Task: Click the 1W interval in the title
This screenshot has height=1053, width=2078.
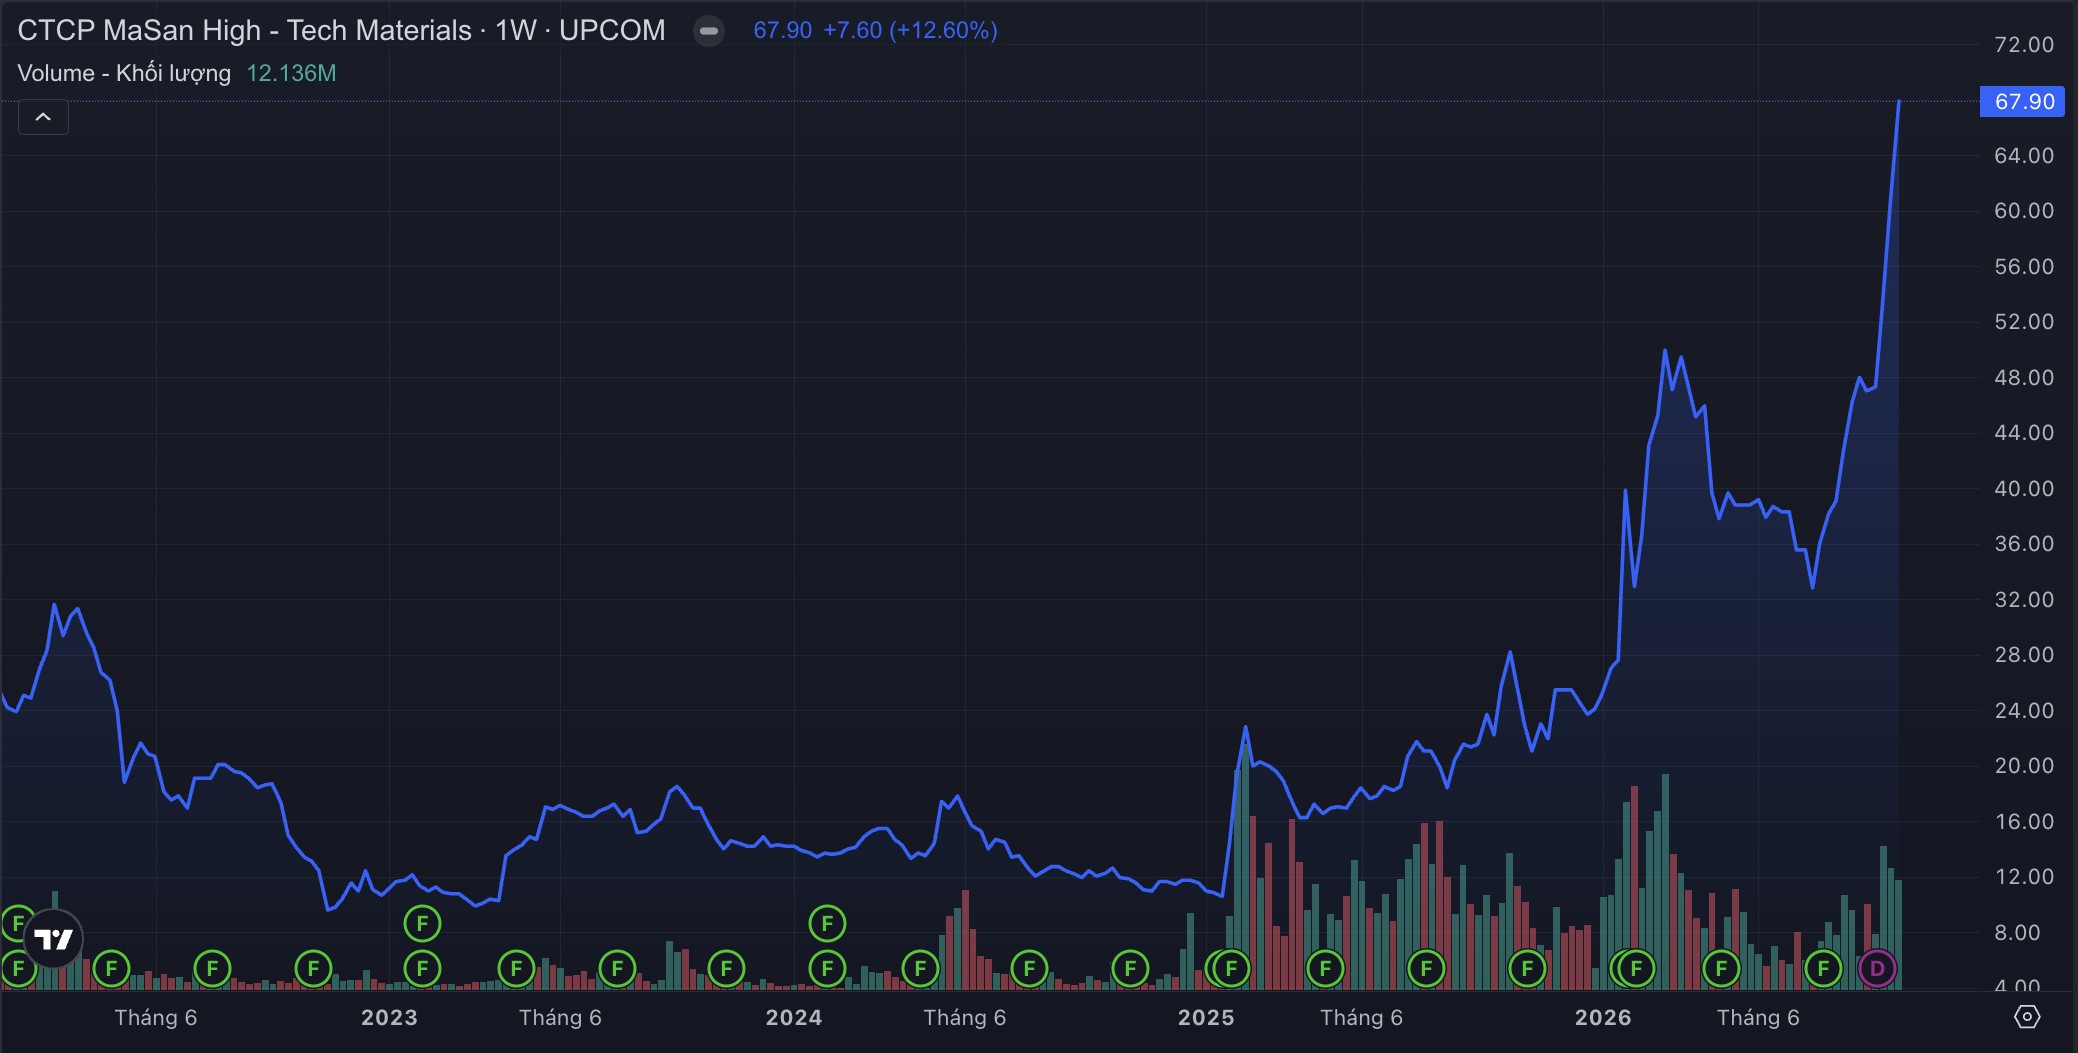Action: [516, 30]
